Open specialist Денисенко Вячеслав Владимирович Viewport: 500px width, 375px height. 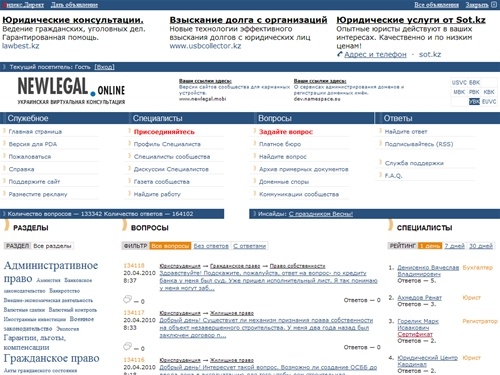(x=428, y=271)
